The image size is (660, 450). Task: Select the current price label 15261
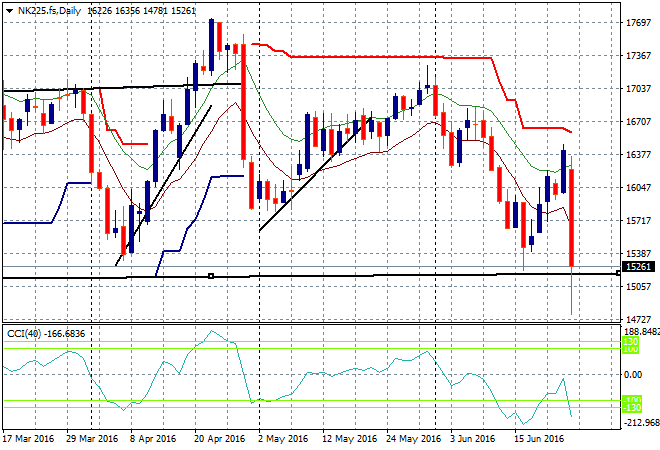[x=638, y=266]
